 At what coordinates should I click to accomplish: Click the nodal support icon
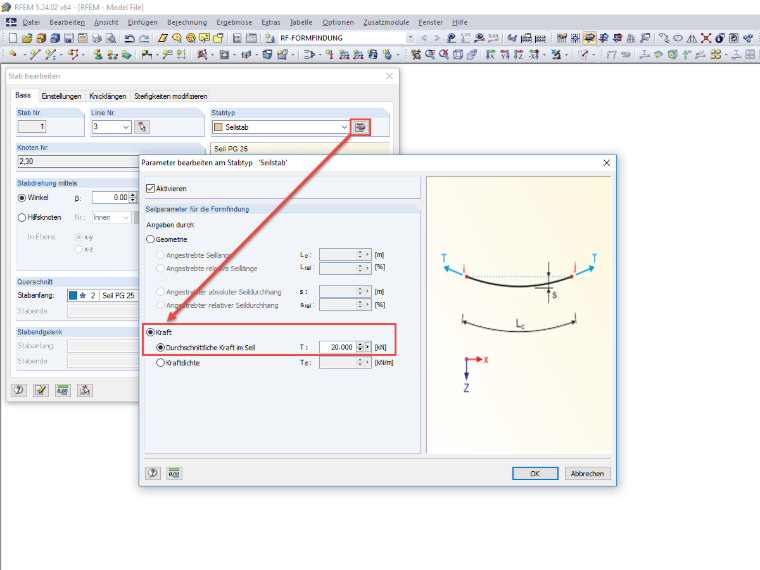(x=98, y=54)
